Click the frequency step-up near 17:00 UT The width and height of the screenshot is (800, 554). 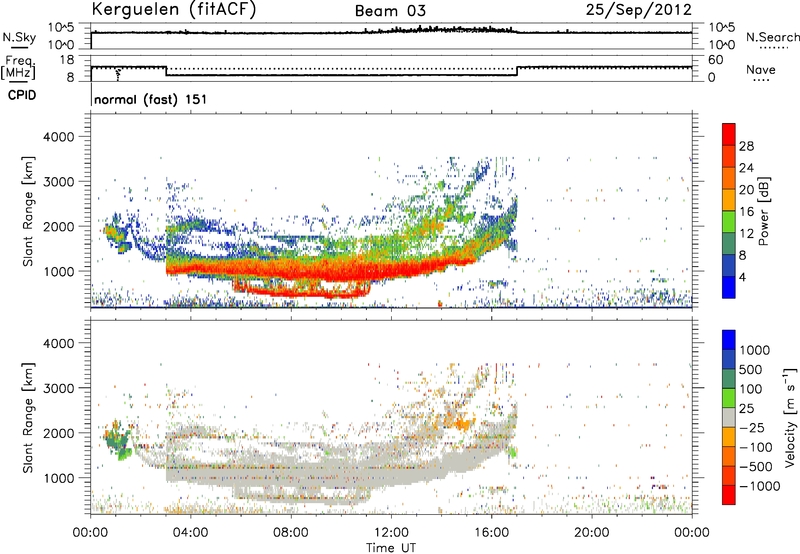tap(517, 71)
